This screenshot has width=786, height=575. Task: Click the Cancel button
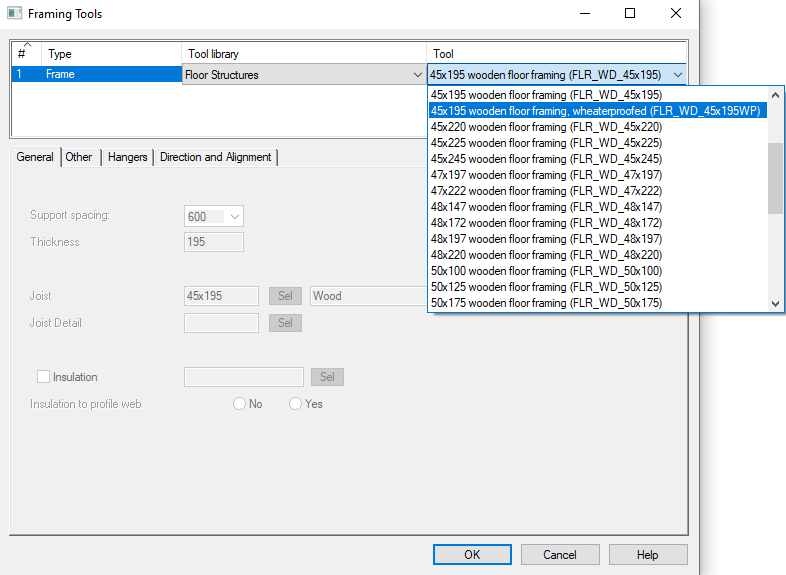point(559,554)
